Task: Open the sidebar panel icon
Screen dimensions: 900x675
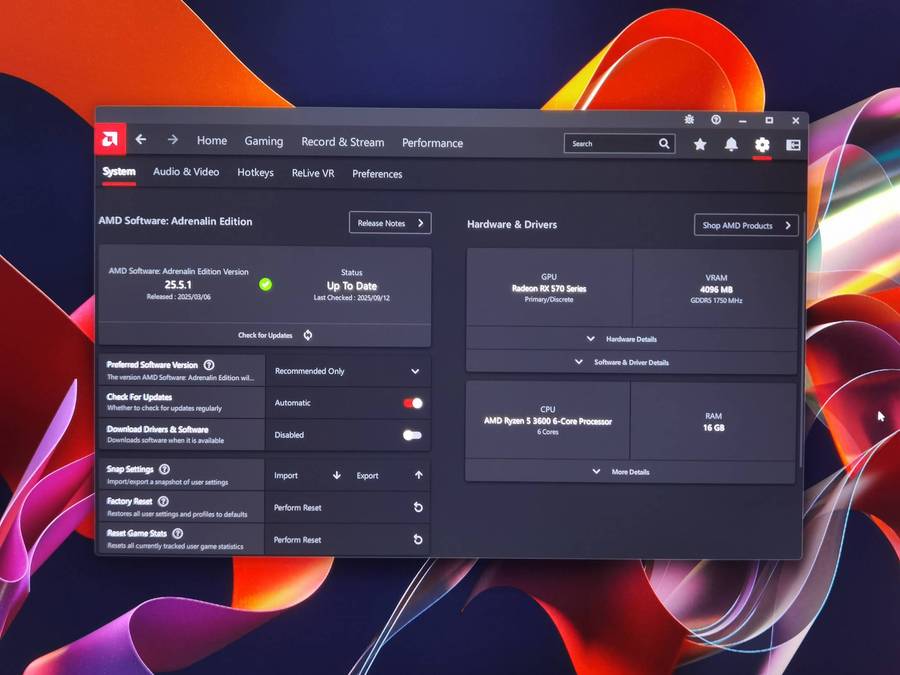Action: [x=793, y=145]
